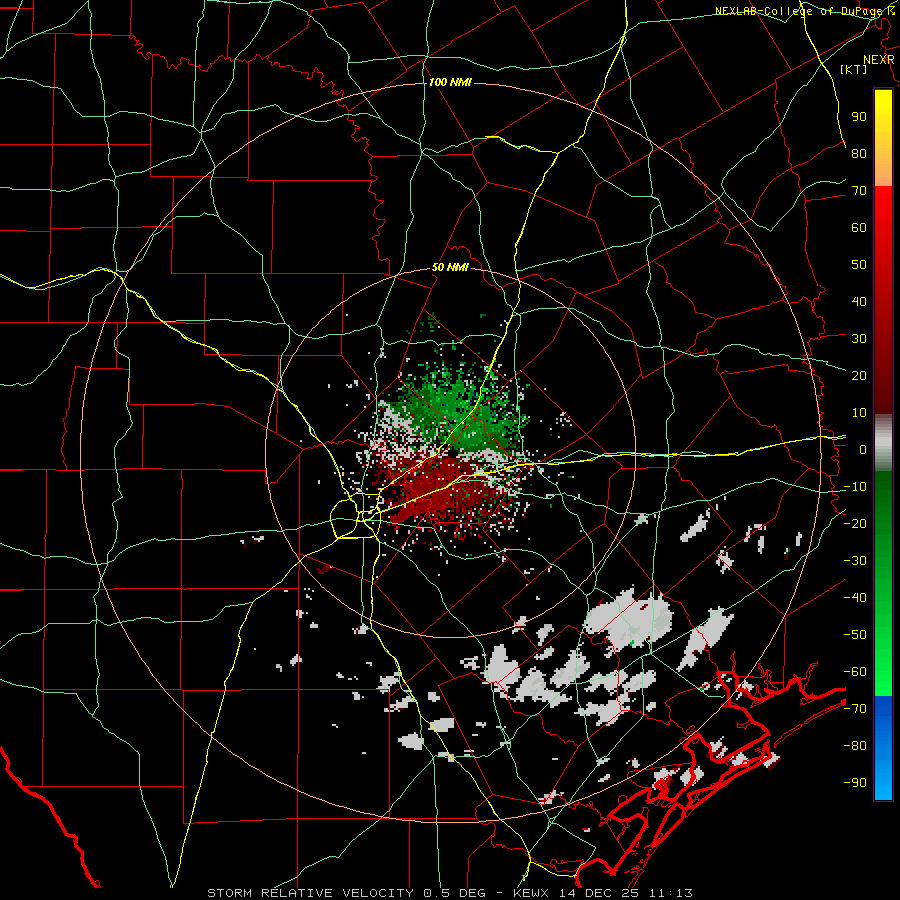
Task: Click the -90 value on the color scale
Action: click(x=855, y=783)
